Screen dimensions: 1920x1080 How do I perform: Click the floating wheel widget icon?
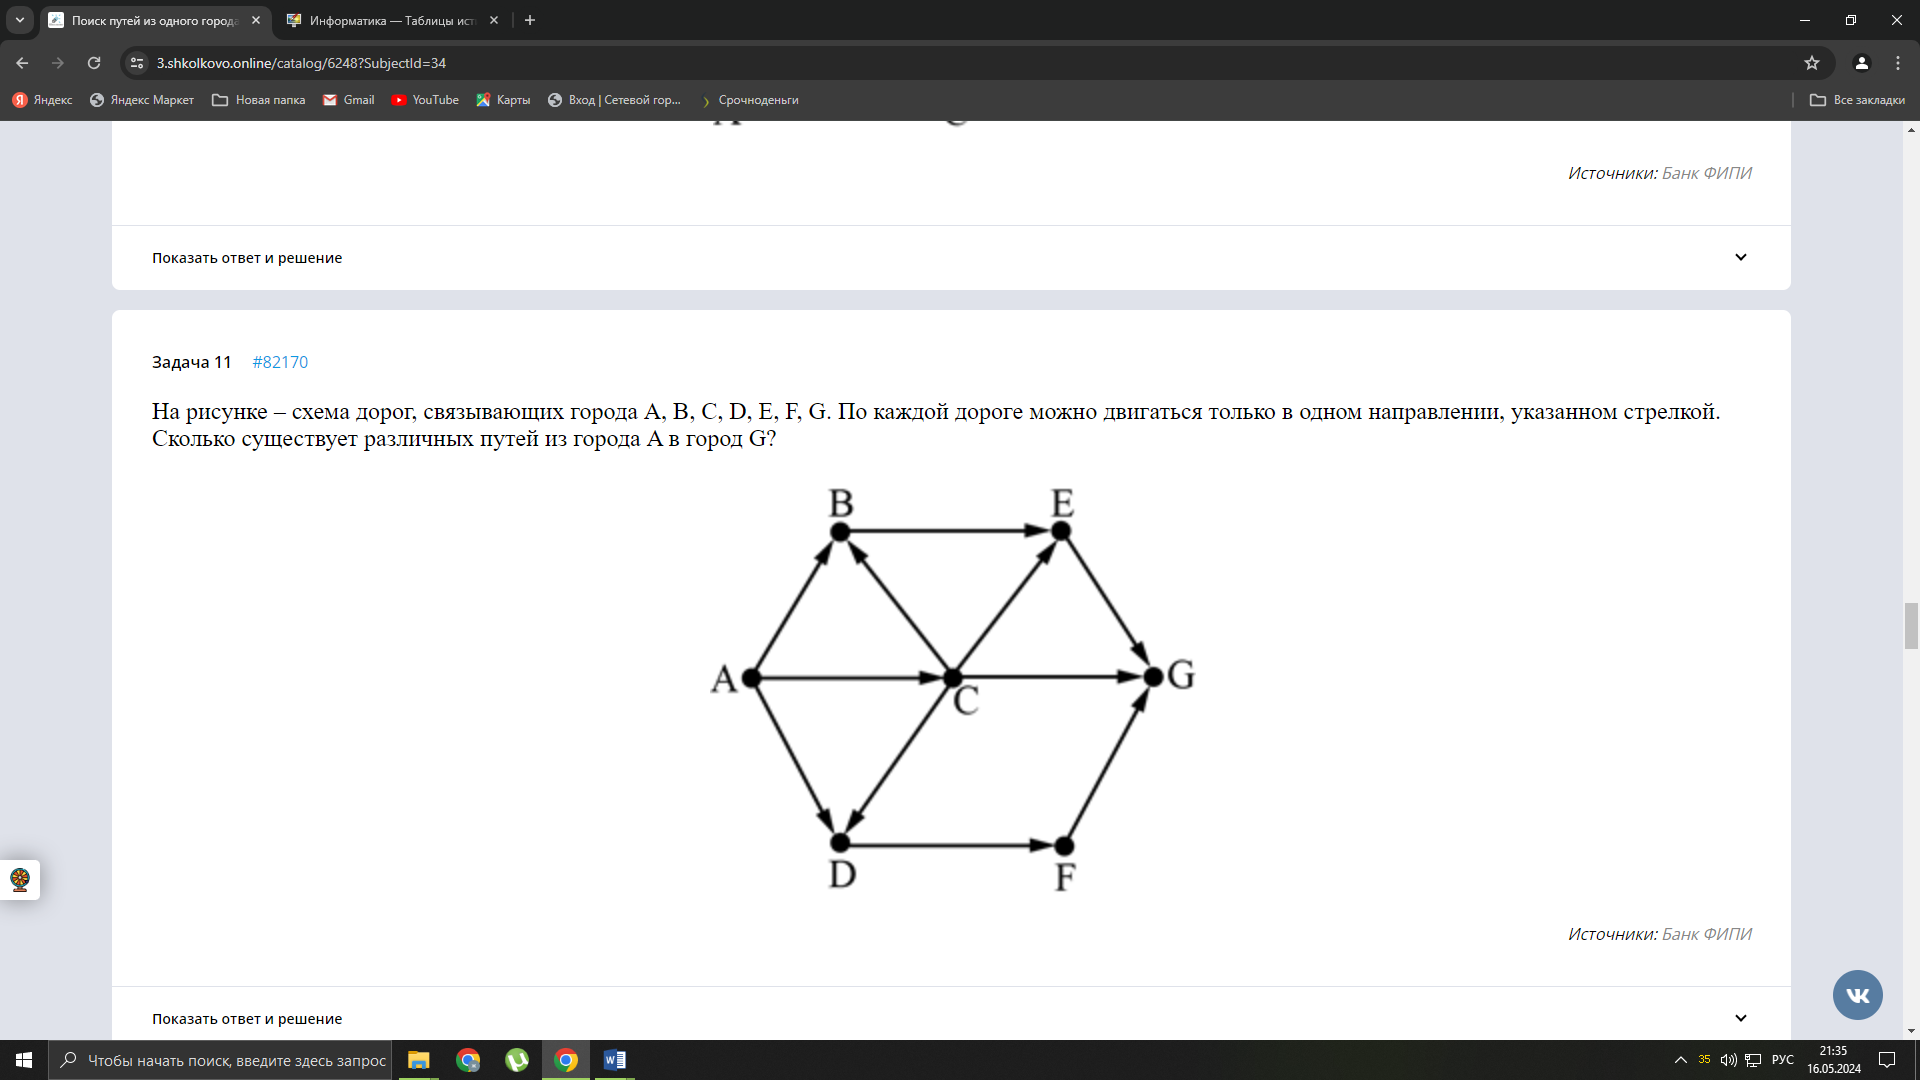(x=20, y=880)
